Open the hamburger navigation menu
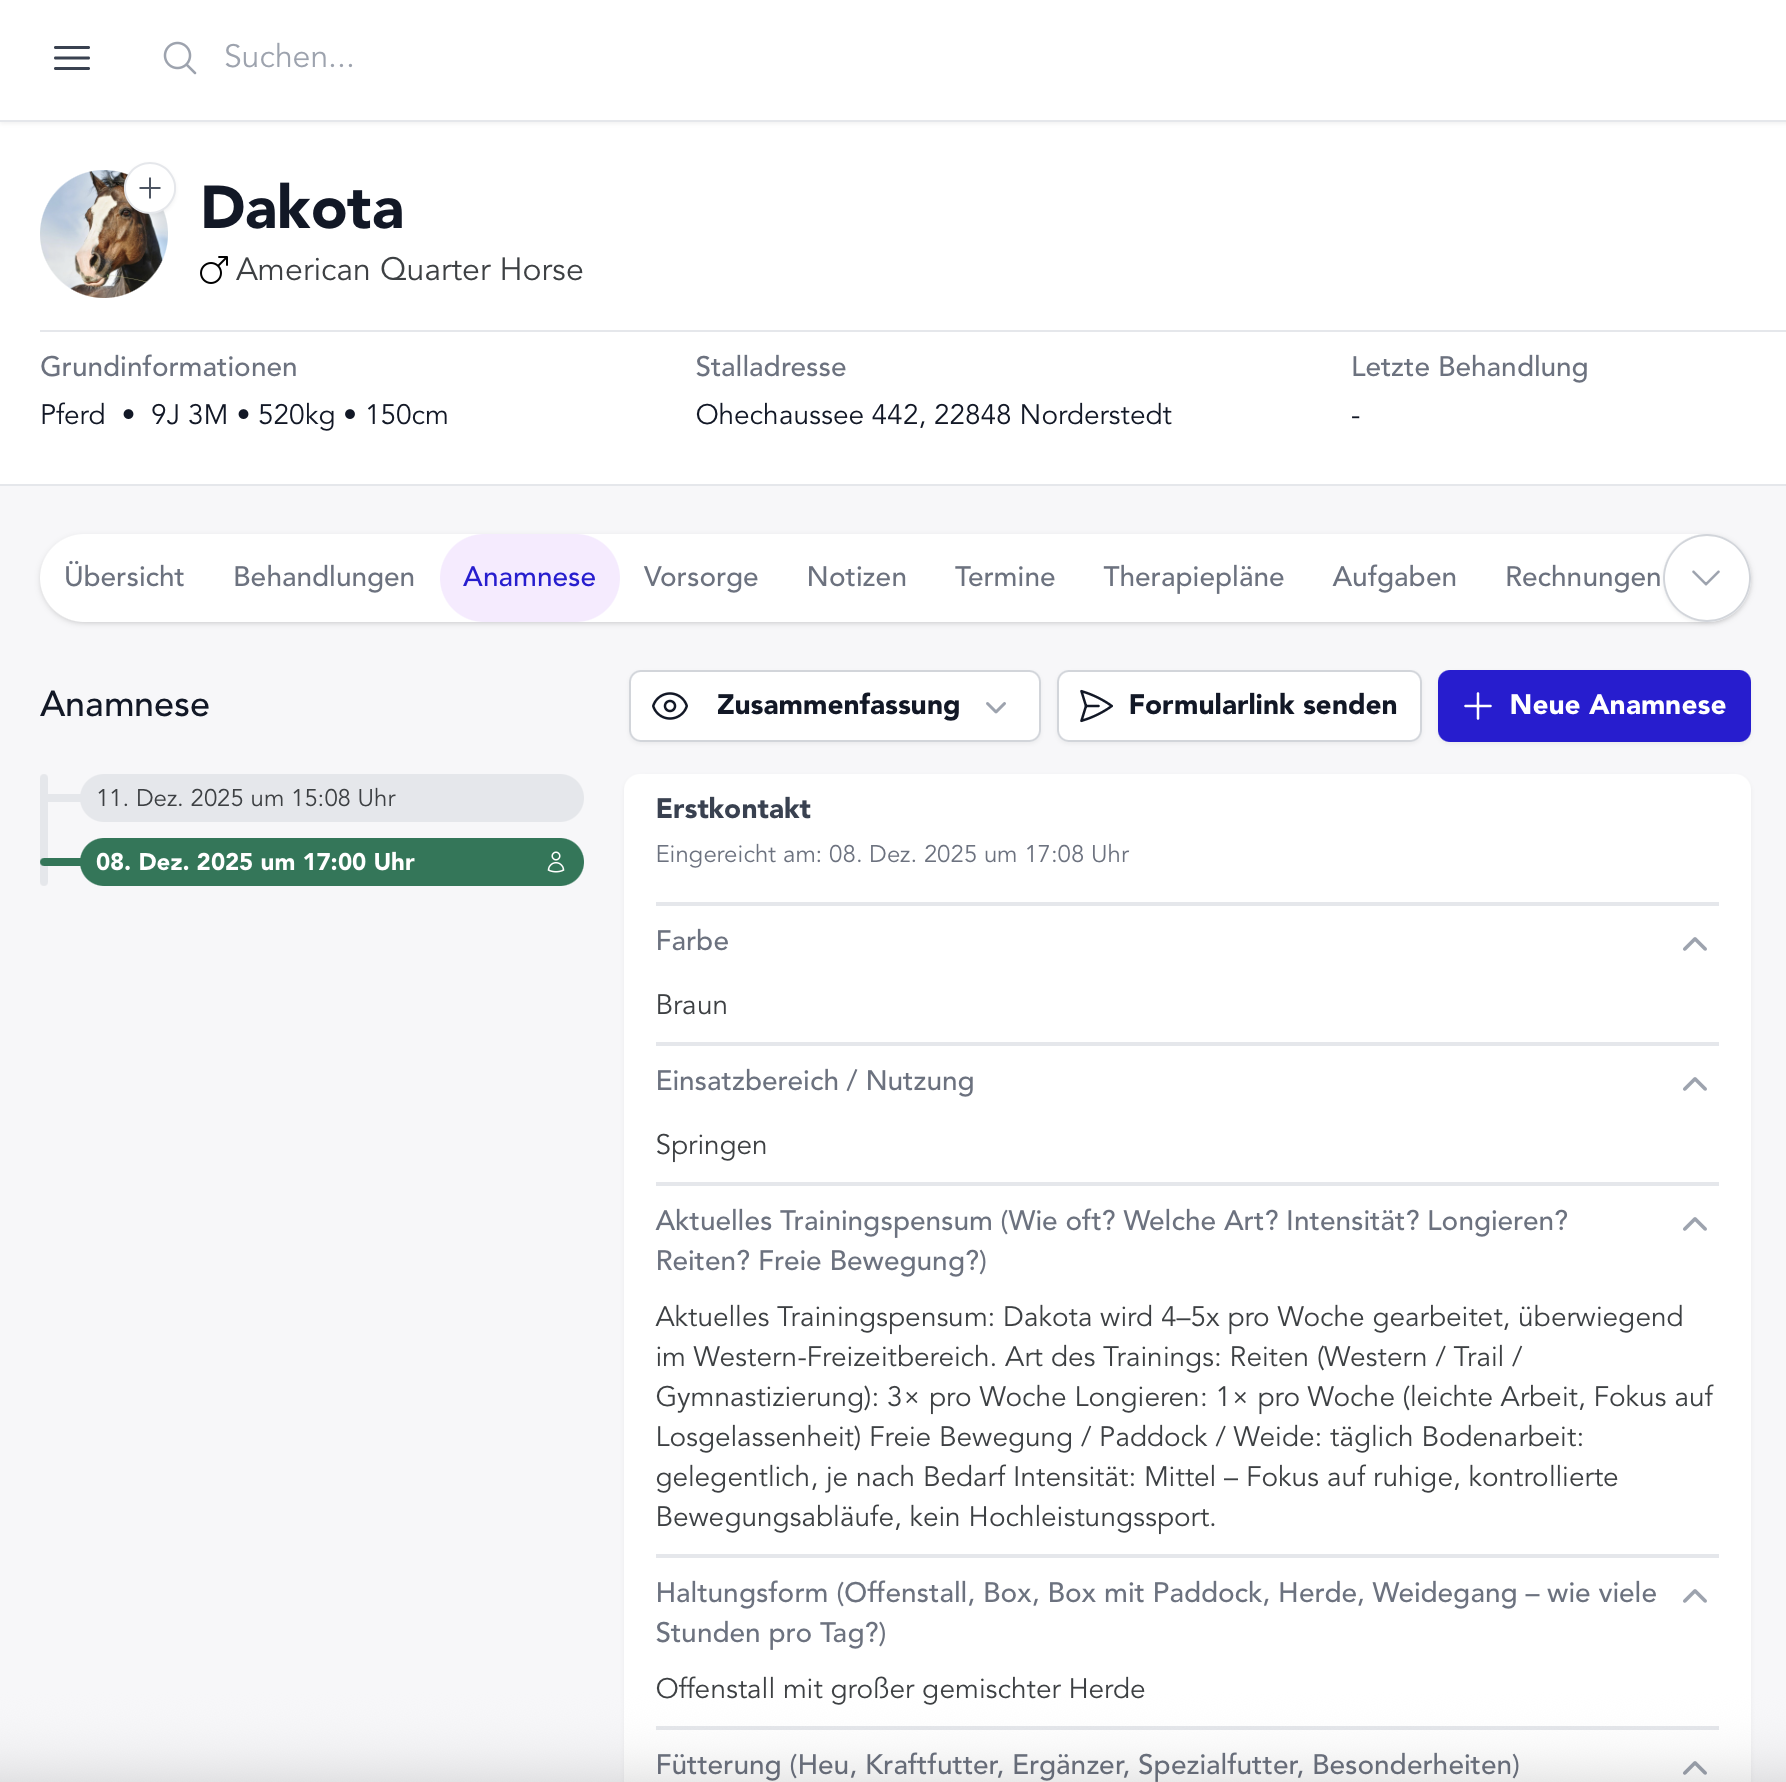1786x1782 pixels. pyautogui.click(x=71, y=58)
